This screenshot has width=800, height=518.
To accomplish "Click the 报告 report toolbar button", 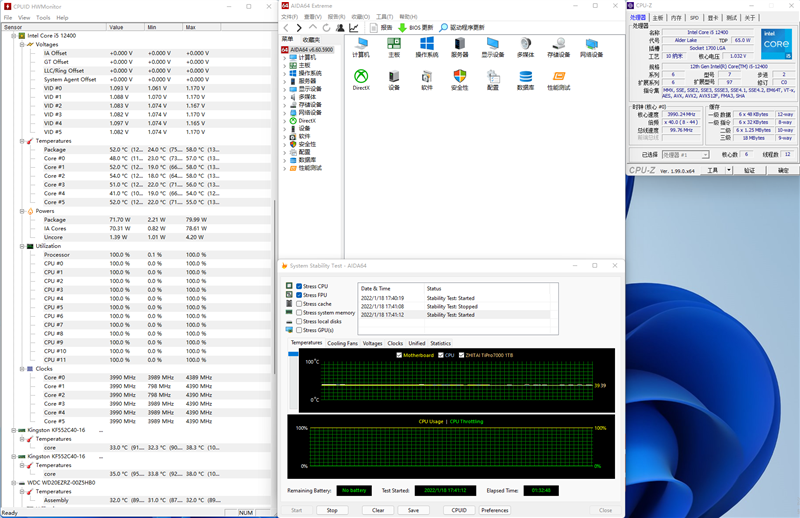I will click(x=381, y=28).
